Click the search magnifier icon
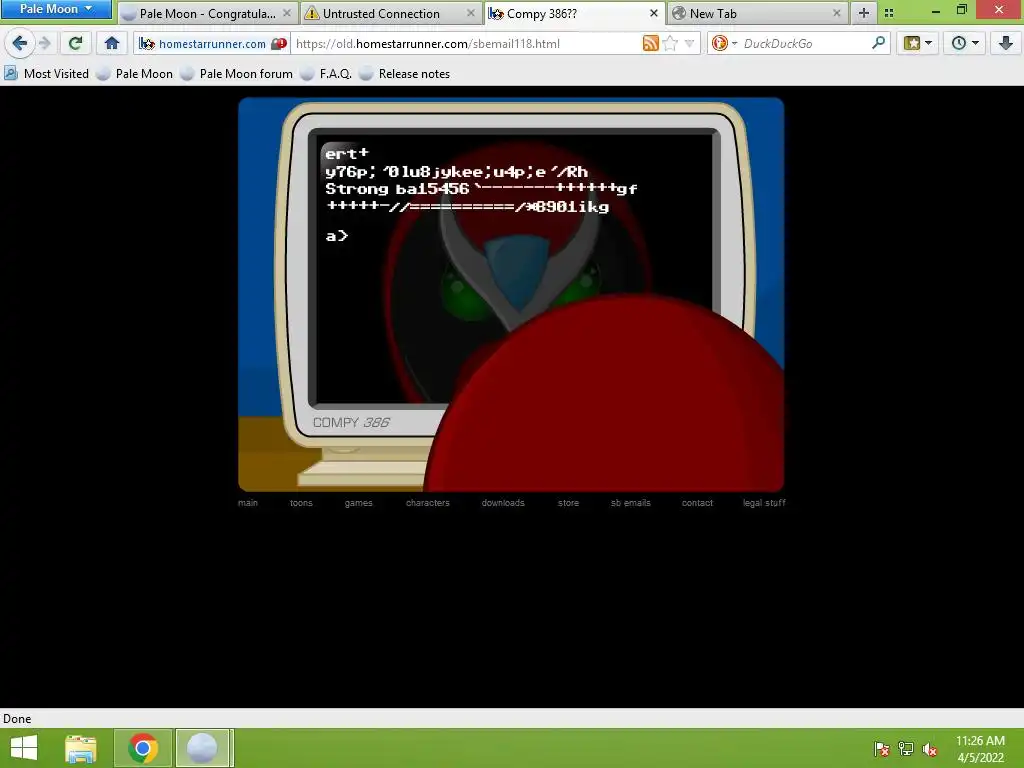The image size is (1024, 768). pos(879,44)
